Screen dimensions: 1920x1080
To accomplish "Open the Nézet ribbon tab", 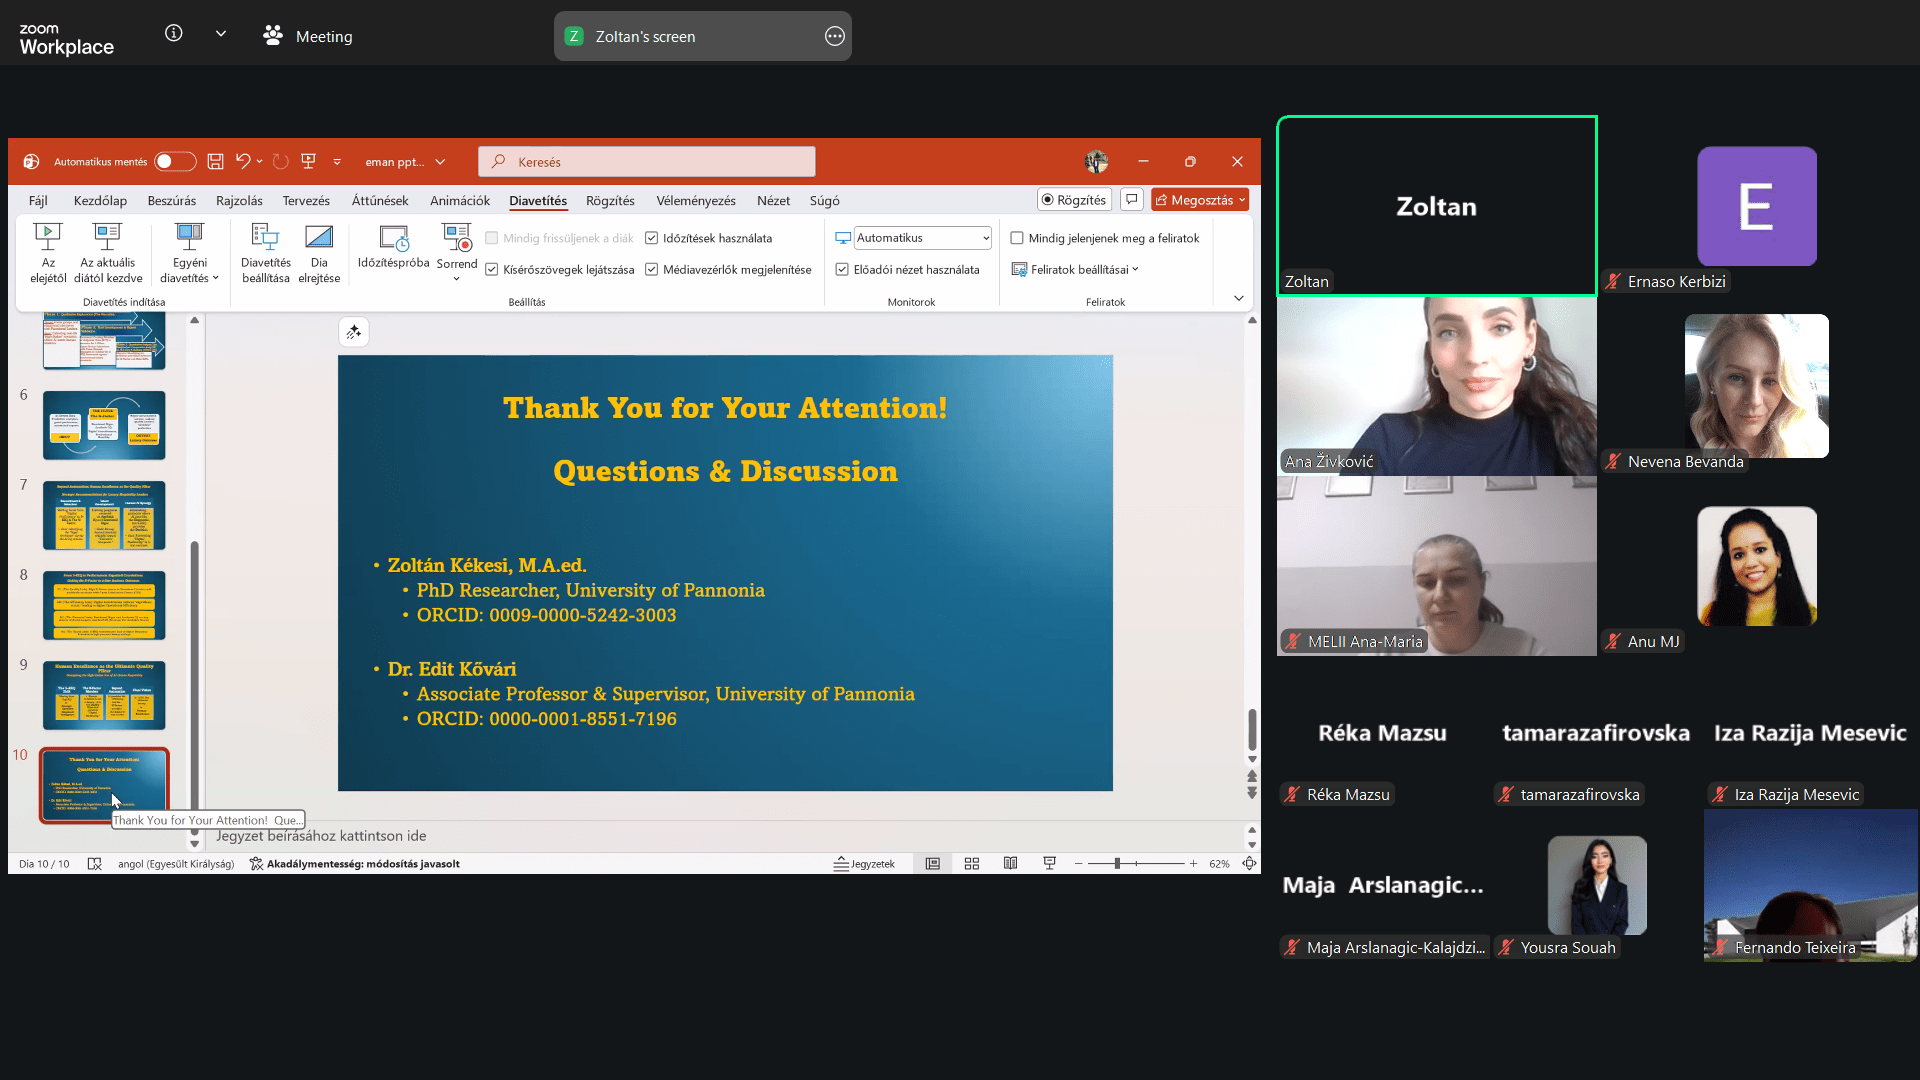I will (x=773, y=201).
